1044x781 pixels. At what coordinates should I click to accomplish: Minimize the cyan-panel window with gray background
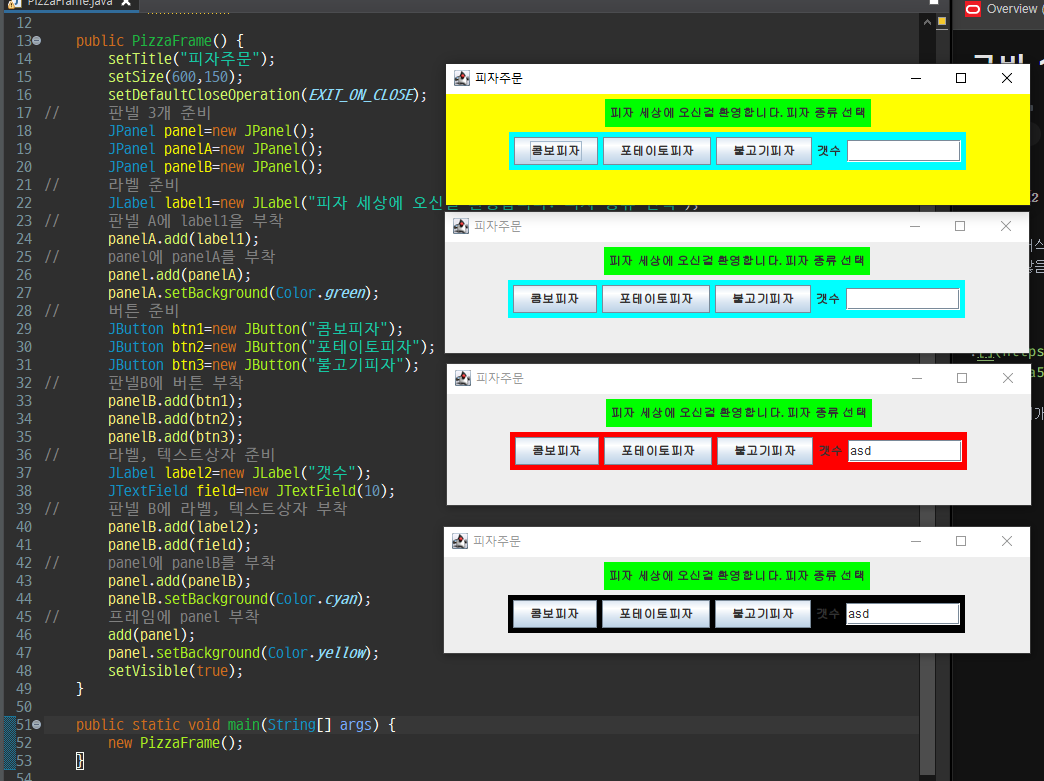915,226
